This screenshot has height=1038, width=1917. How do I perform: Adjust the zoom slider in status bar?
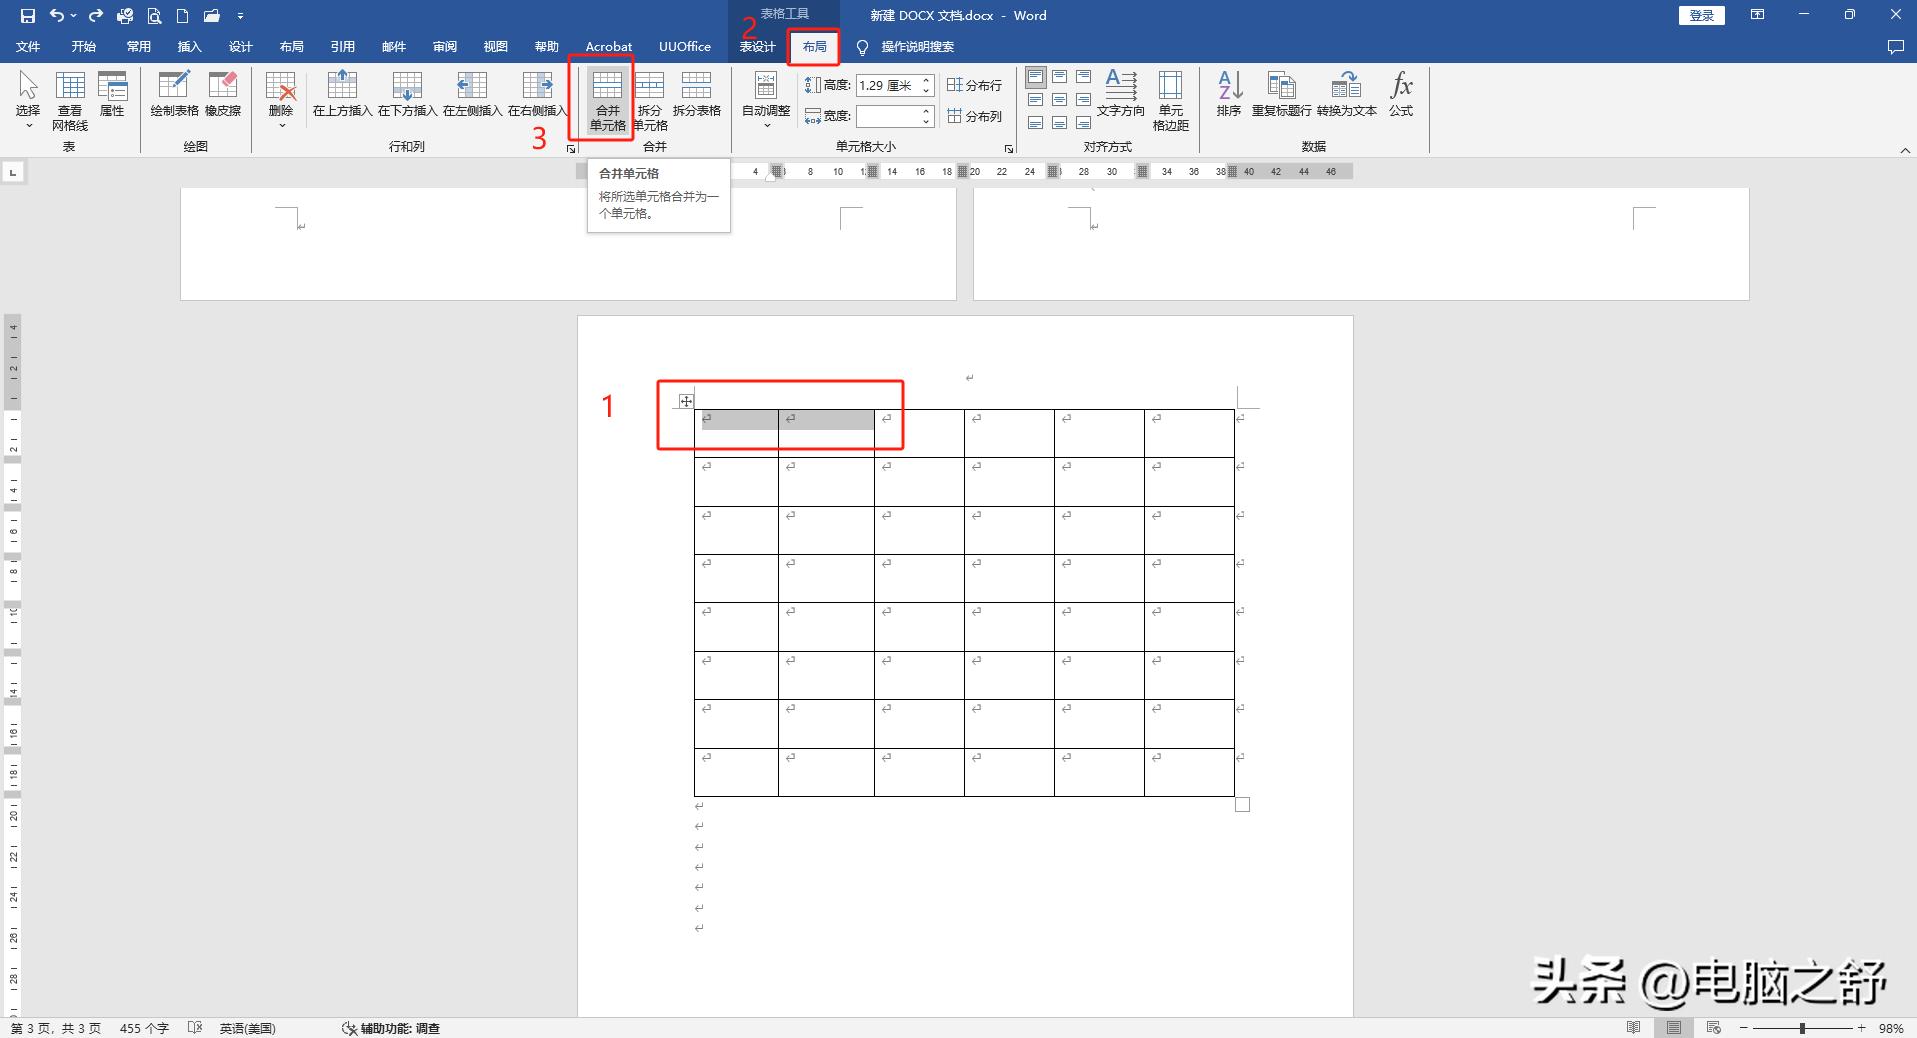tap(1802, 1028)
